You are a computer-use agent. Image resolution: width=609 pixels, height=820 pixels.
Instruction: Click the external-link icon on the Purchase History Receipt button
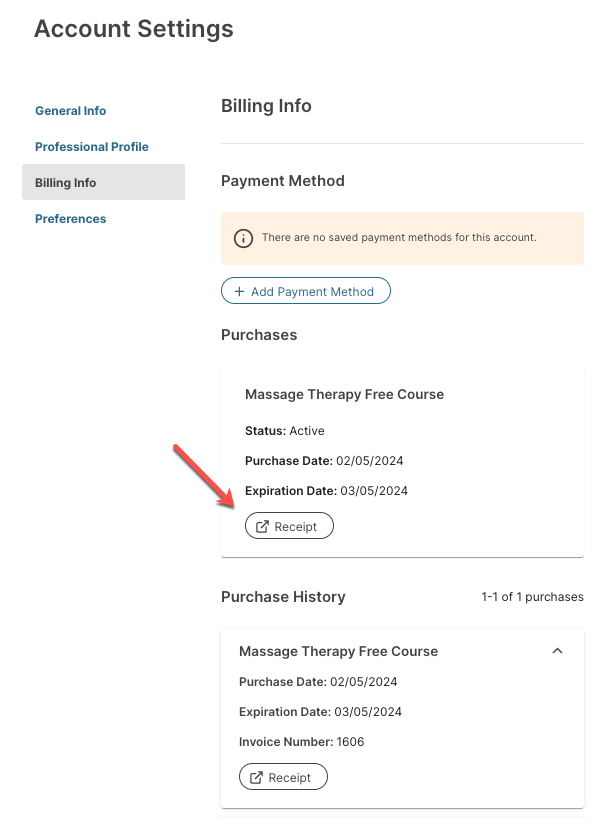coord(257,778)
